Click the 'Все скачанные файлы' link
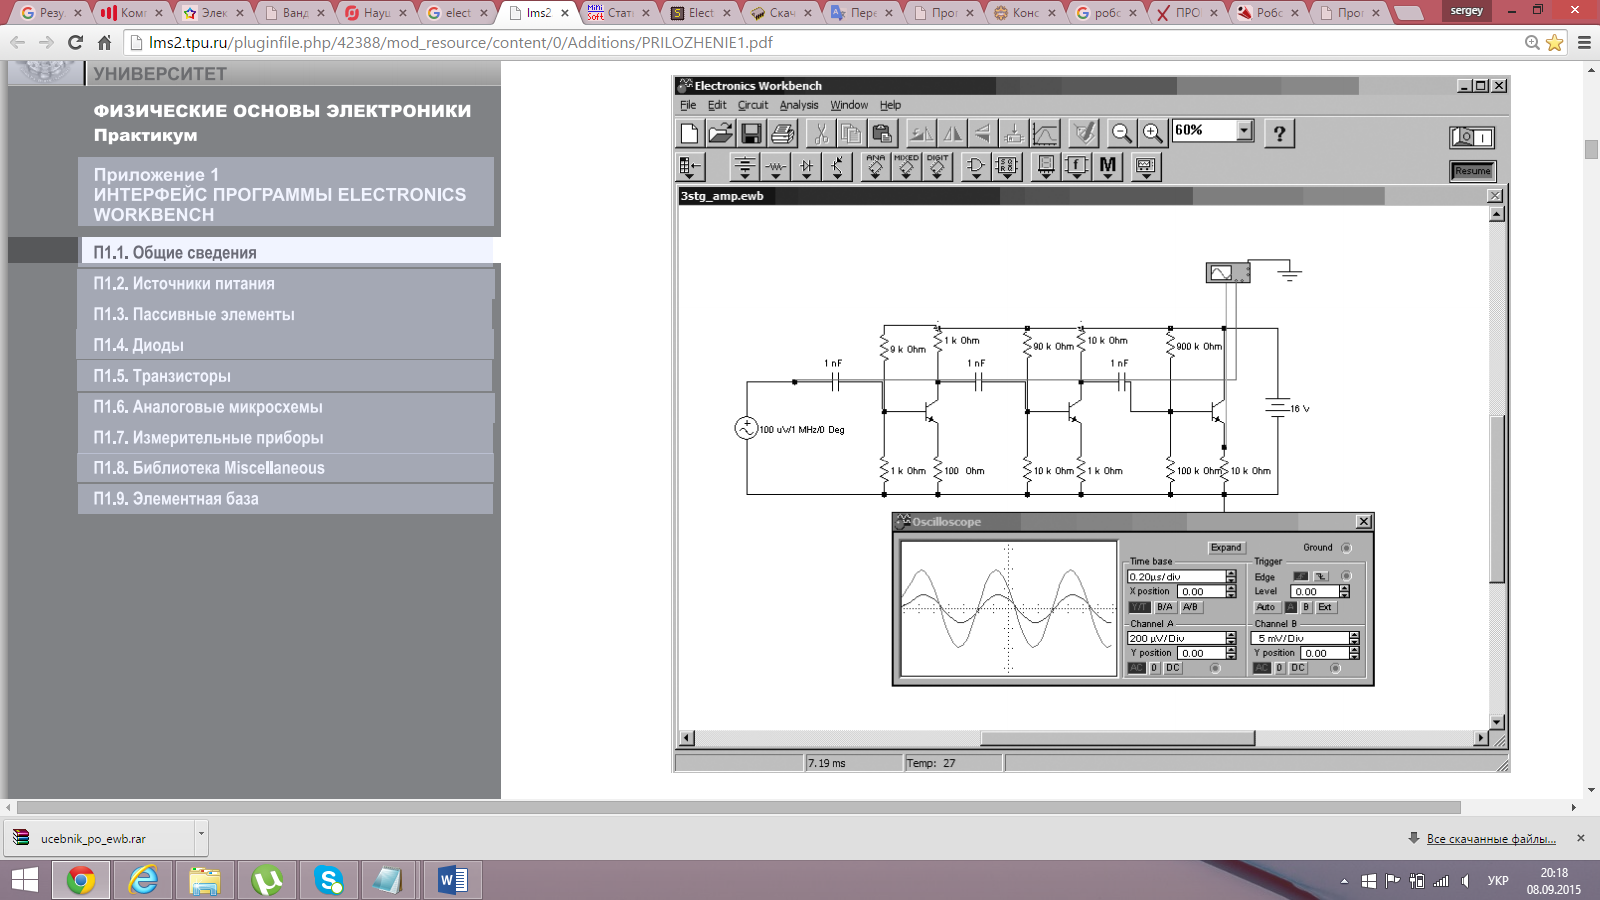This screenshot has height=900, width=1600. pyautogui.click(x=1490, y=839)
